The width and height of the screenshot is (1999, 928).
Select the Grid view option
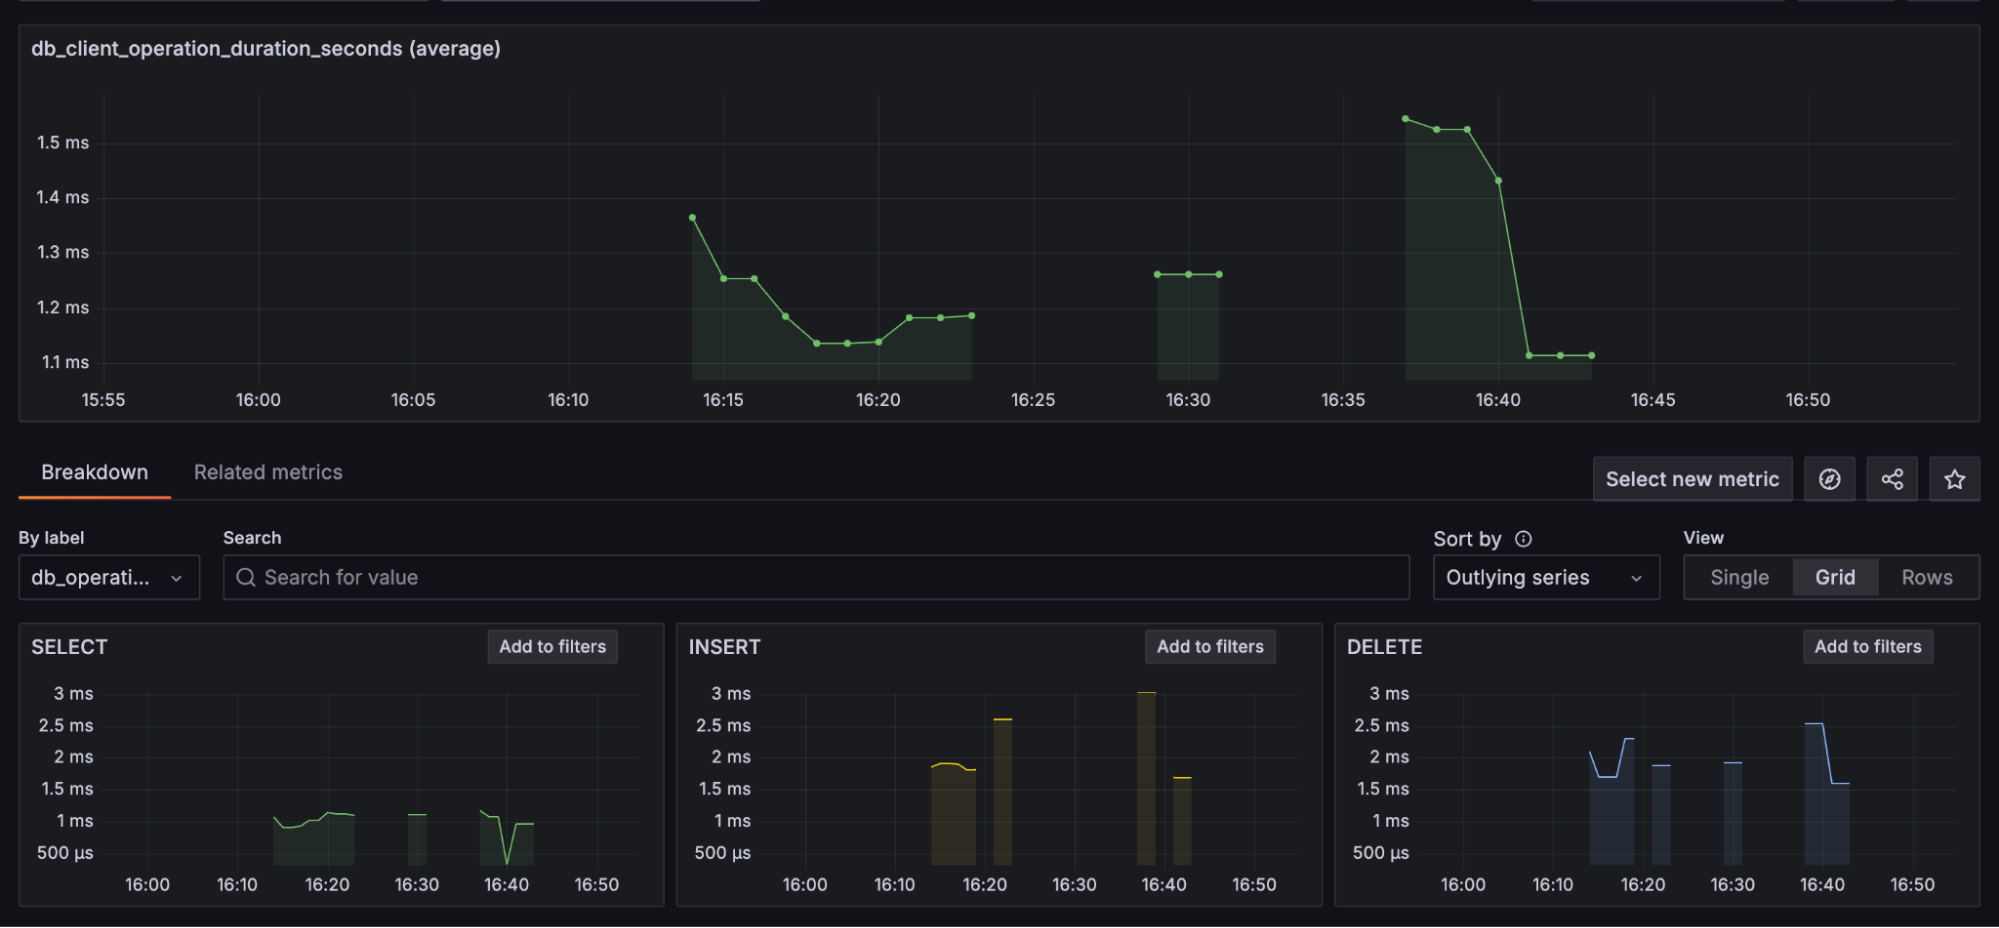tap(1835, 577)
